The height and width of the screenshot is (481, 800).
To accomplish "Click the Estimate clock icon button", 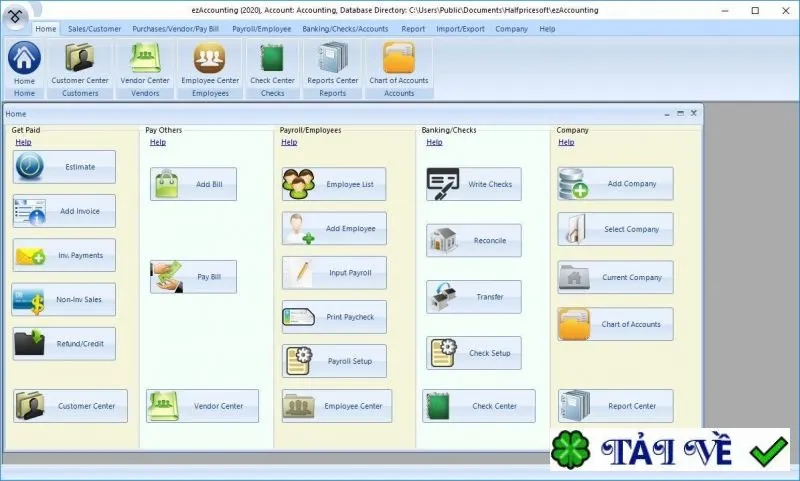I will pos(64,167).
